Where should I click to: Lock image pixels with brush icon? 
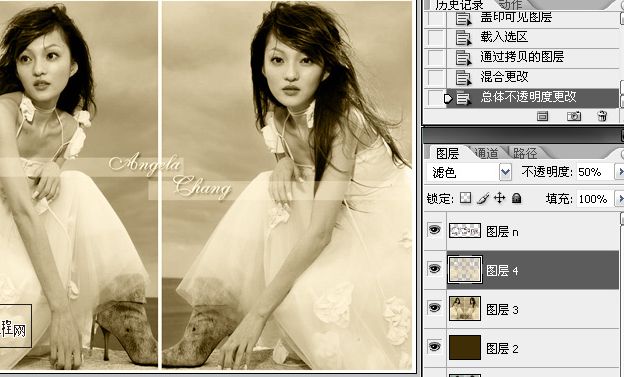point(483,198)
